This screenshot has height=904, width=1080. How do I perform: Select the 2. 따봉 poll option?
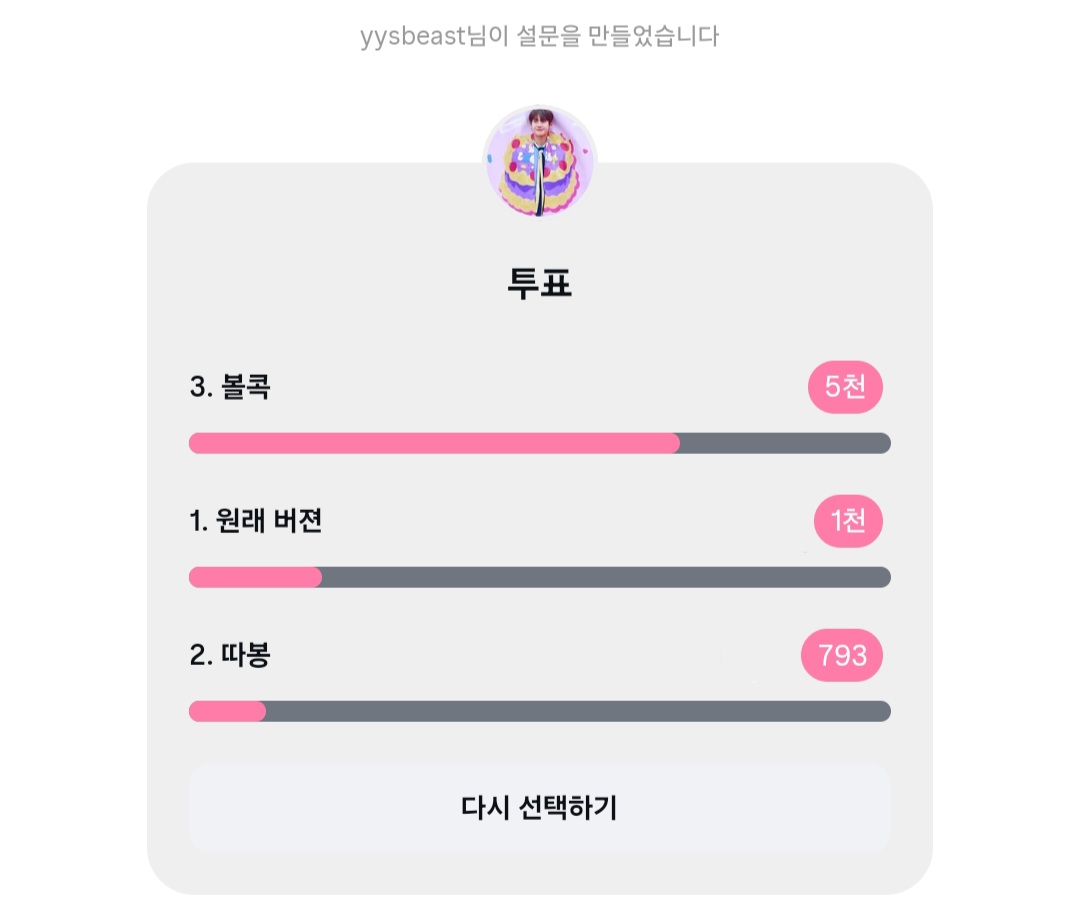[x=230, y=655]
